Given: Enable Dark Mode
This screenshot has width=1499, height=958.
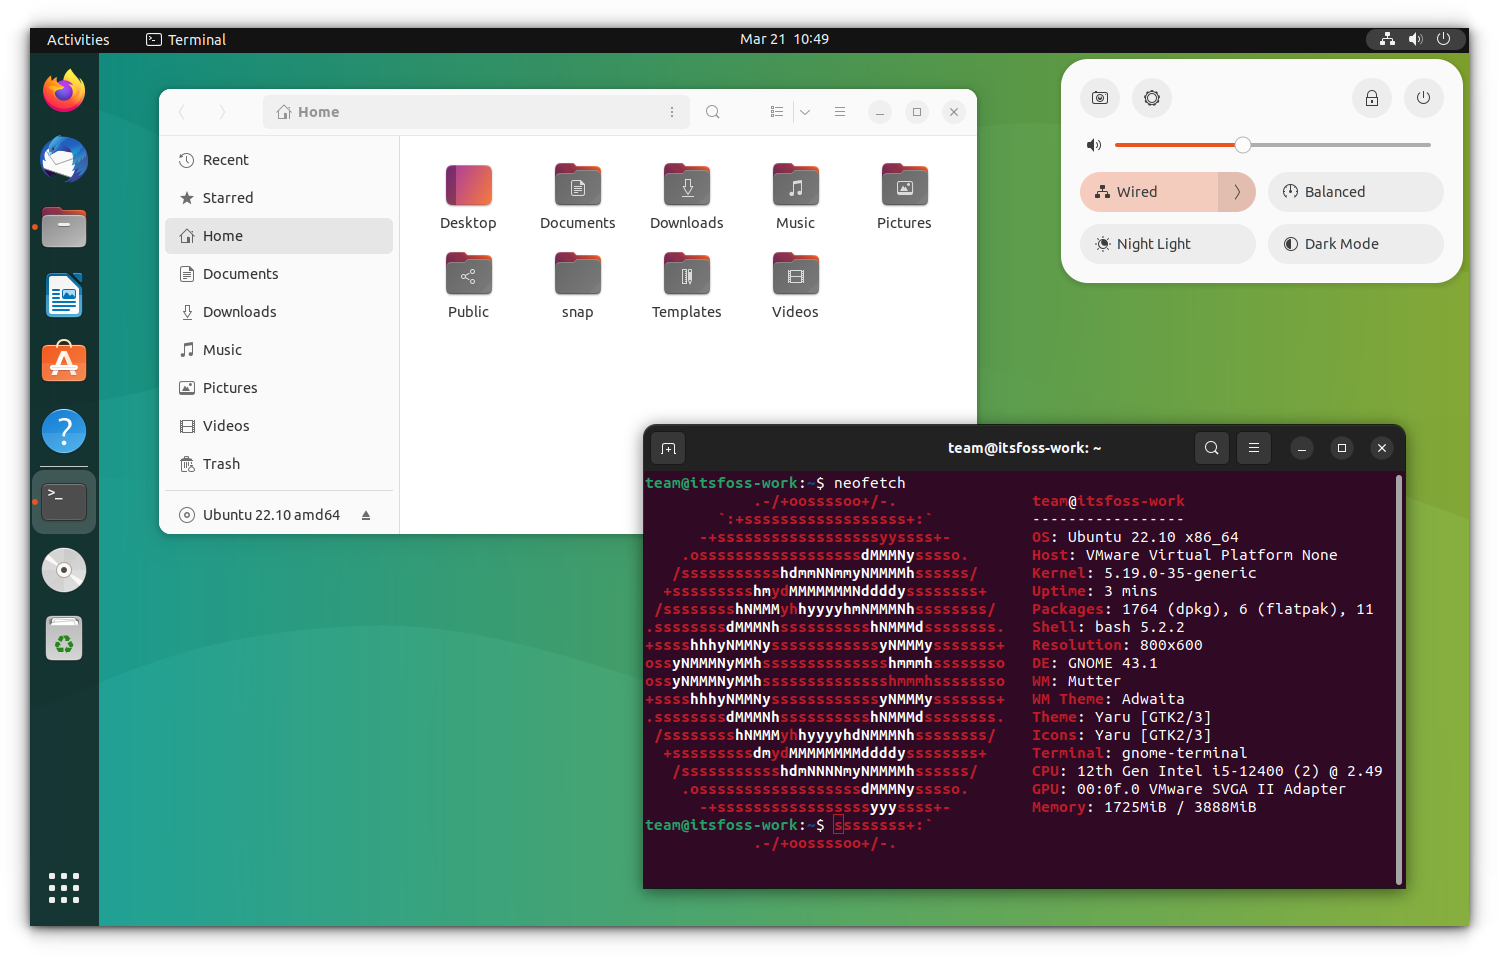Looking at the screenshot, I should (1355, 244).
